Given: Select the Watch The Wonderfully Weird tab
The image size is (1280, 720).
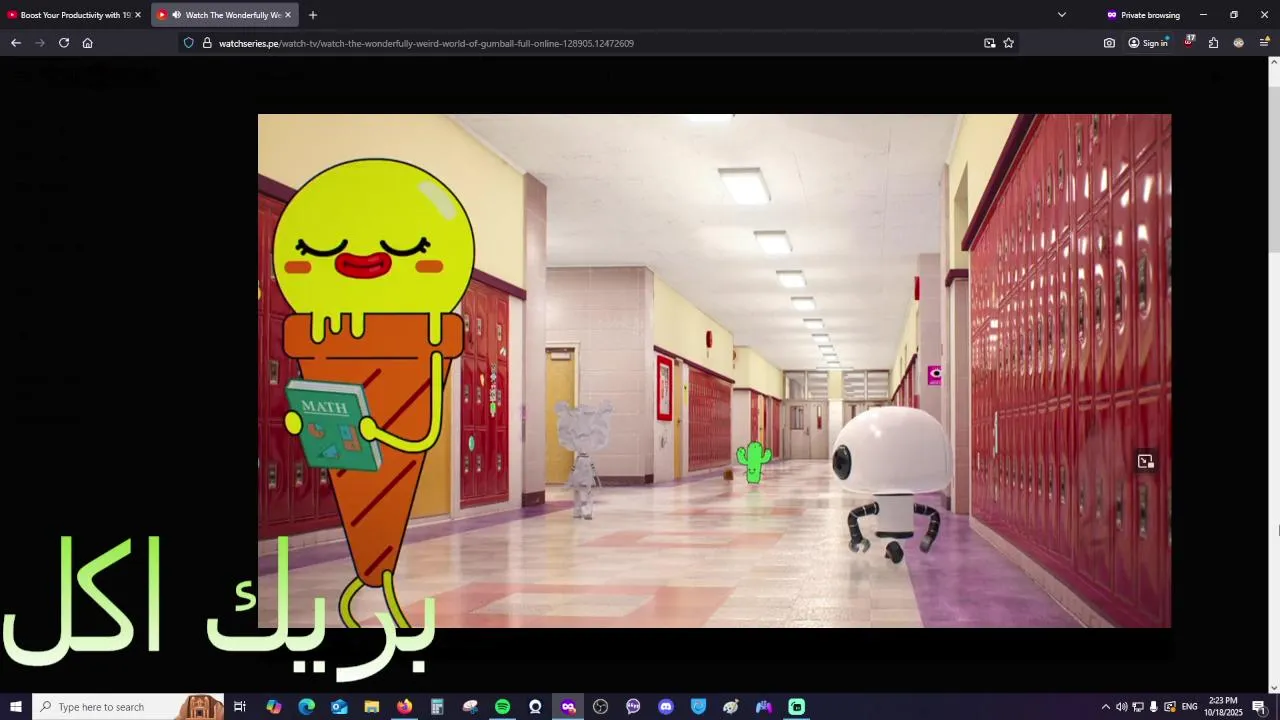Looking at the screenshot, I should pos(225,15).
